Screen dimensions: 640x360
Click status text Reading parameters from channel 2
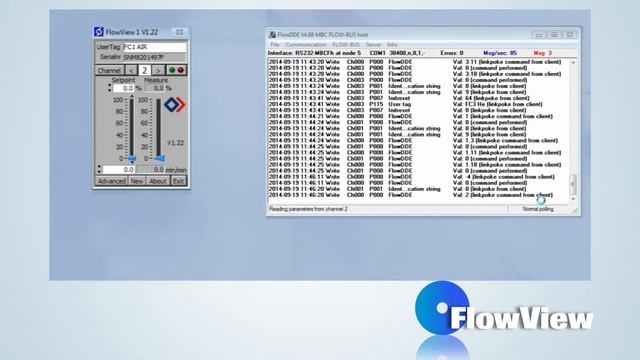coord(308,209)
